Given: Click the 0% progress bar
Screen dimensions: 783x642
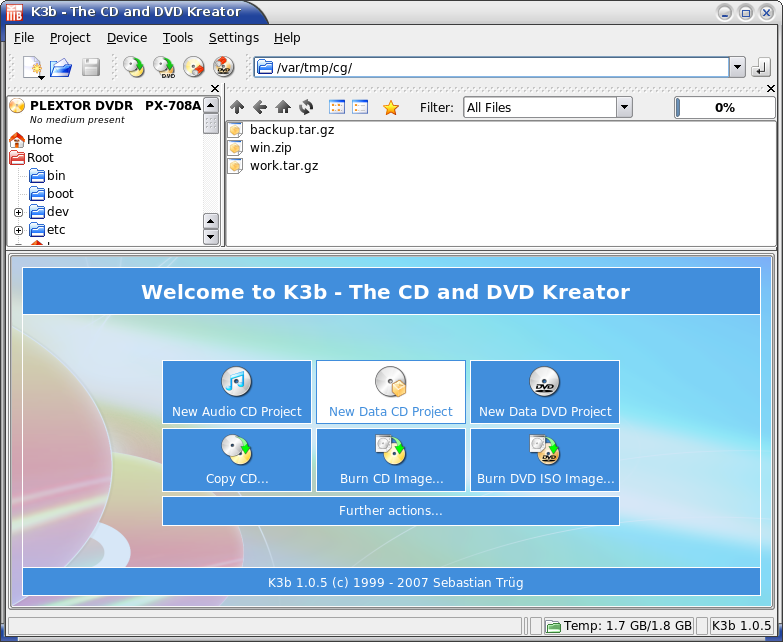Looking at the screenshot, I should pyautogui.click(x=725, y=107).
